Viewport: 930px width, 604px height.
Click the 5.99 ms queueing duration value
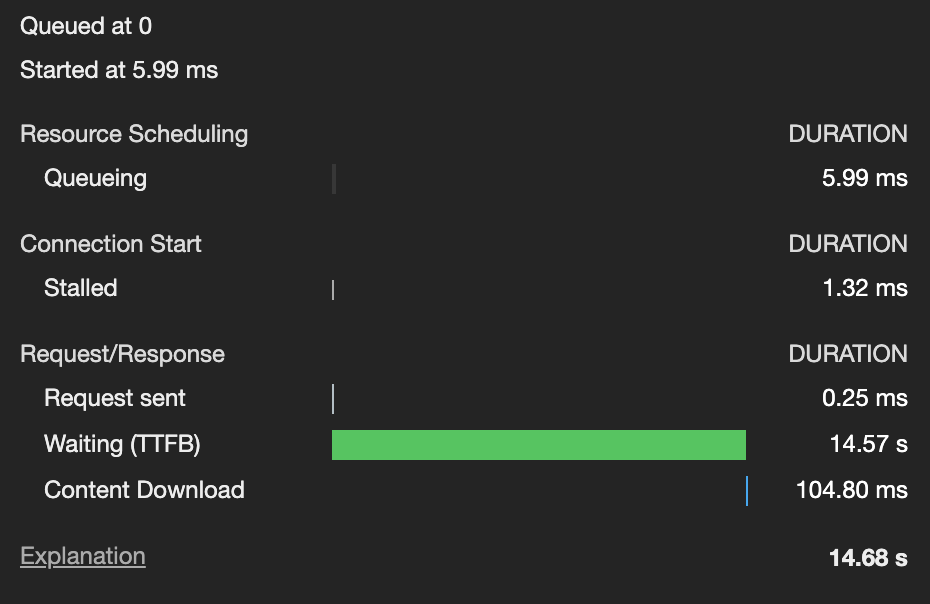(x=865, y=178)
